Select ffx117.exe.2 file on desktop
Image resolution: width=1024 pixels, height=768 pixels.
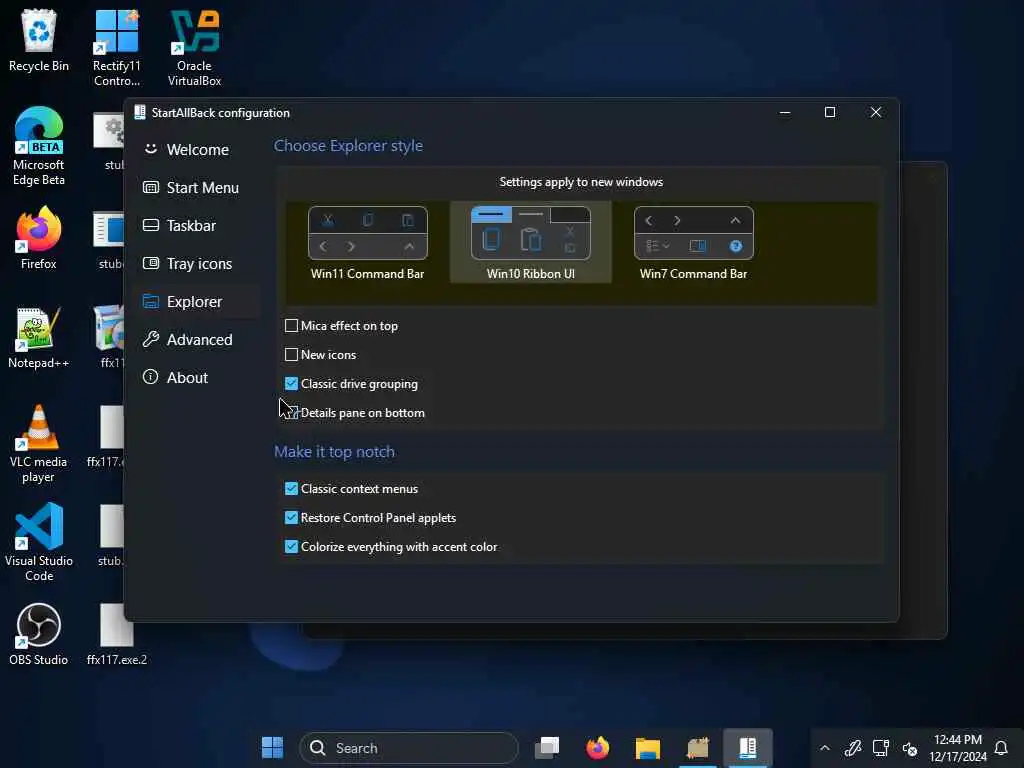[116, 633]
